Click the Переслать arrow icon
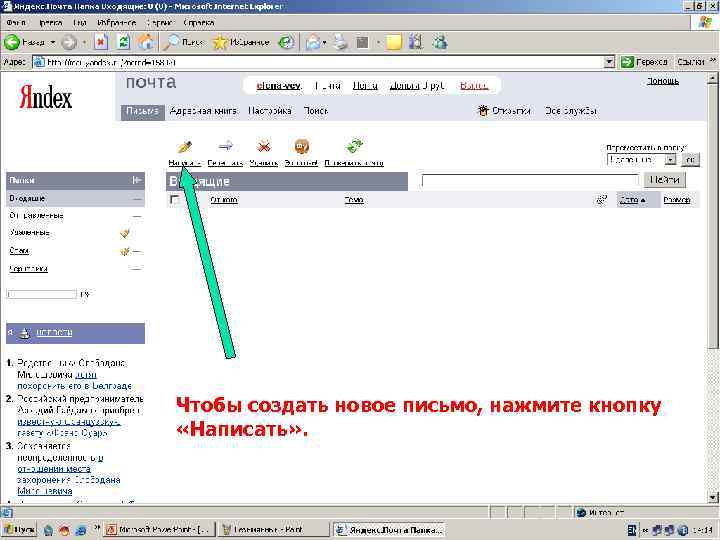This screenshot has width=720, height=540. [225, 146]
